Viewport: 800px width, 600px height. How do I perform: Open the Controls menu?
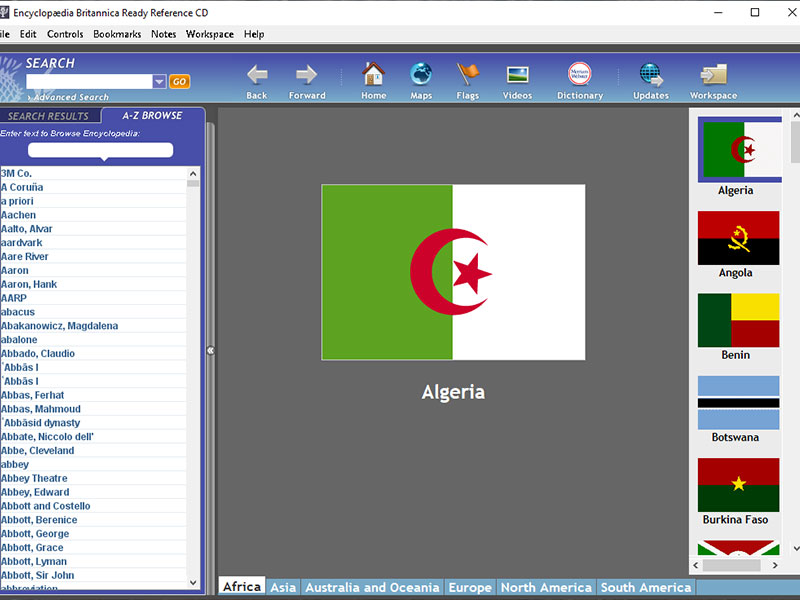click(65, 34)
